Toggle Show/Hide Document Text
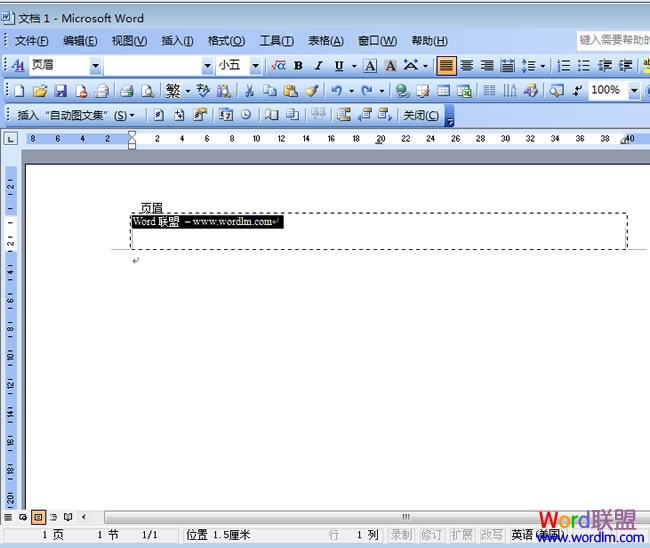The height and width of the screenshot is (548, 650). (318, 115)
